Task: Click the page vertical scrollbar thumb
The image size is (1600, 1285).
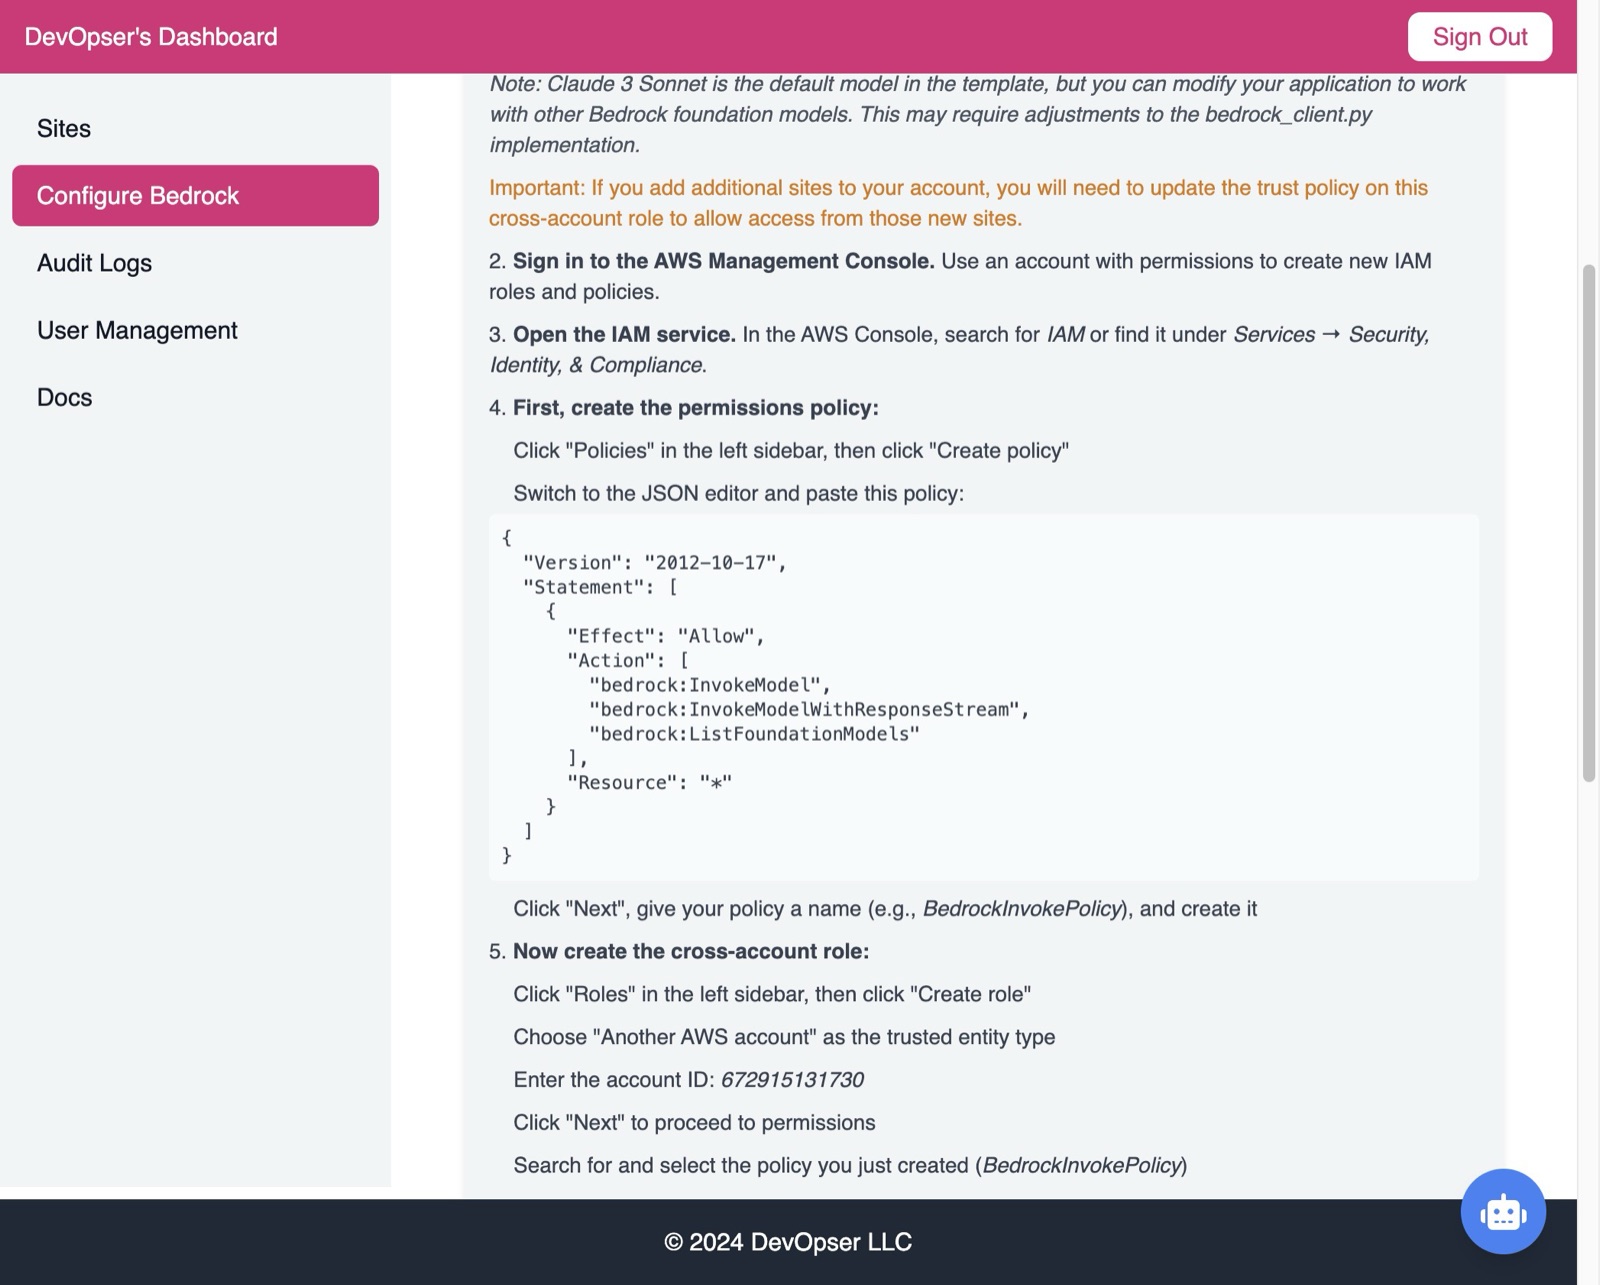Action: coord(1588,523)
